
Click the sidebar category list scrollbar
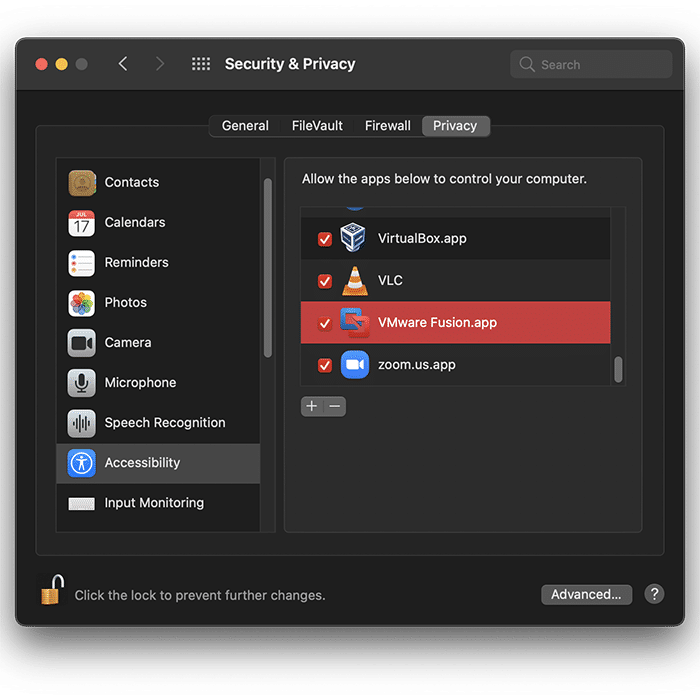268,268
